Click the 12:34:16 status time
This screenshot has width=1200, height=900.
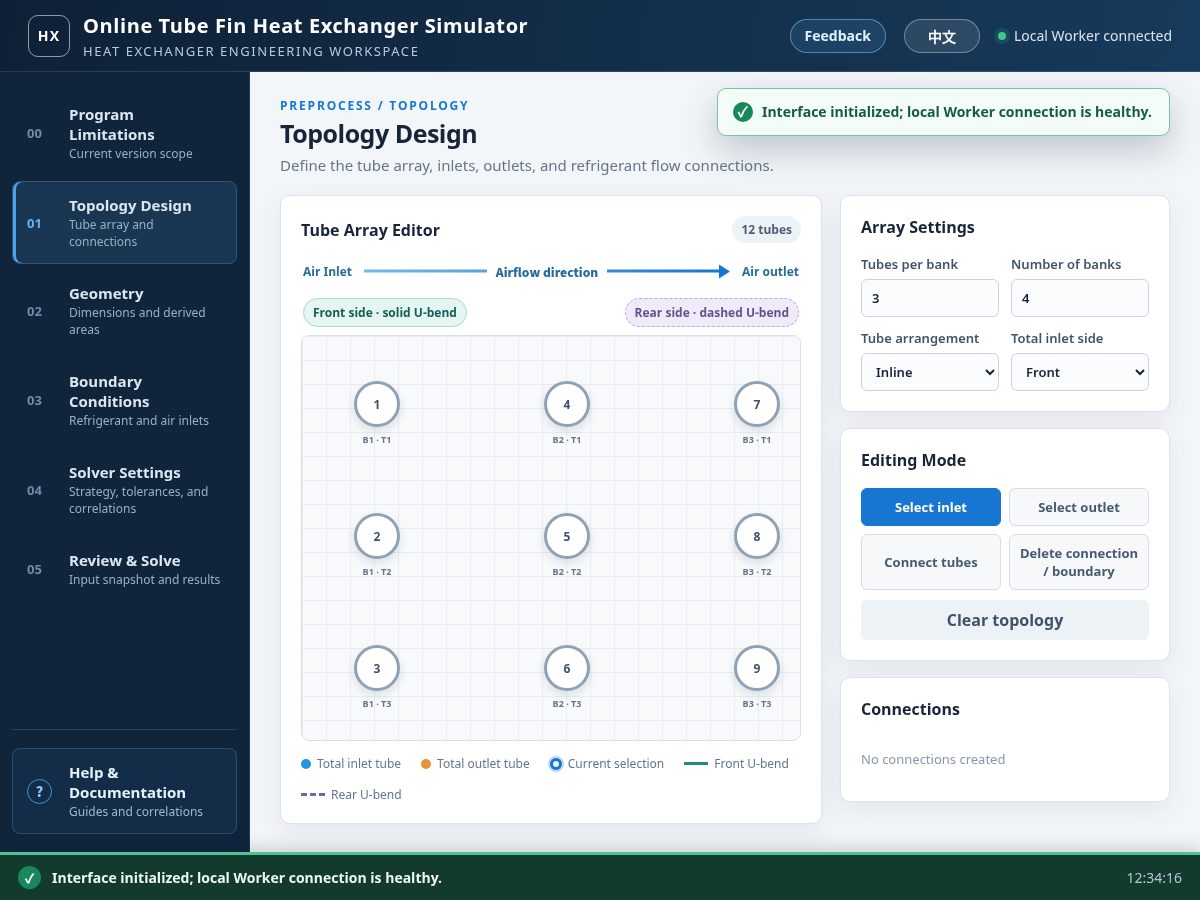[x=1154, y=878]
